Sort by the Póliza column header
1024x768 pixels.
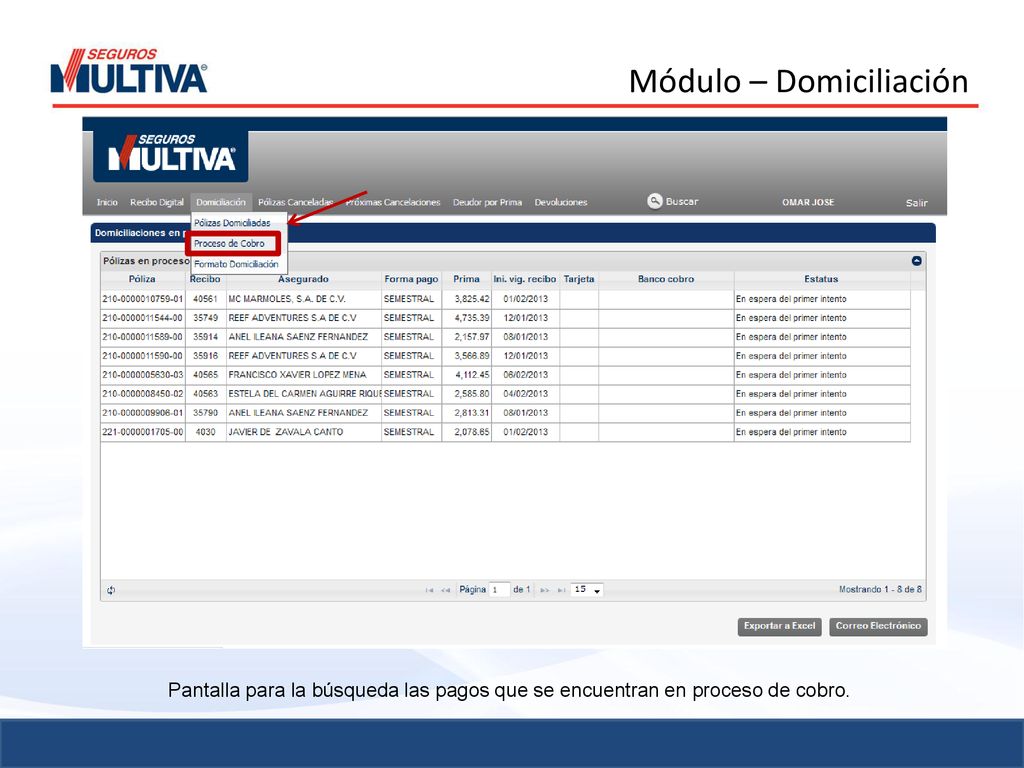pos(142,279)
